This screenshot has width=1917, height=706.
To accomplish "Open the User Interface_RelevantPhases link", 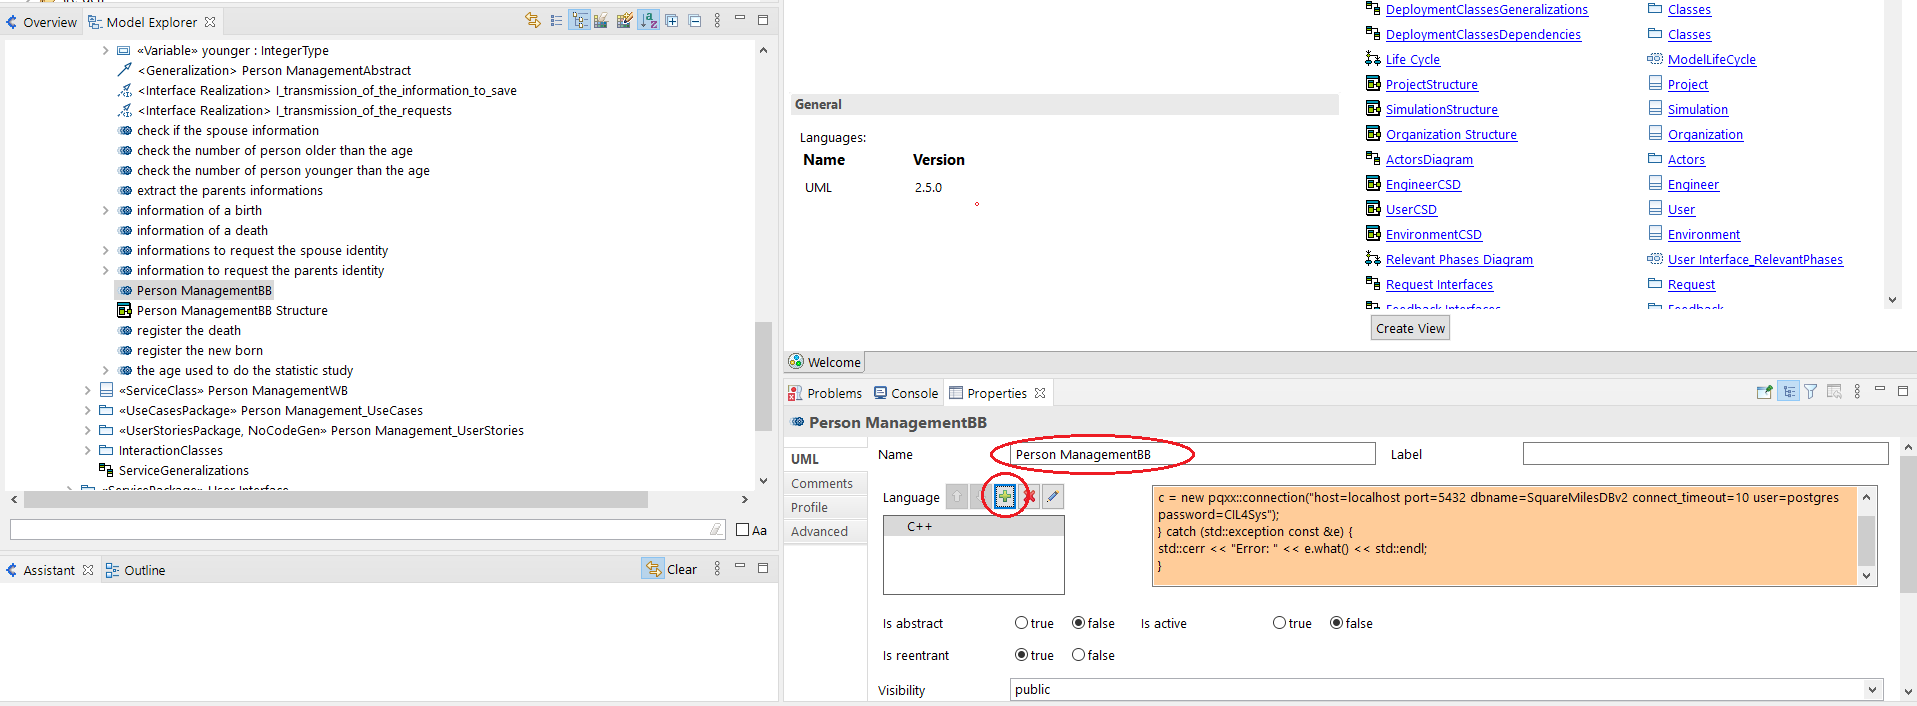I will point(1755,260).
